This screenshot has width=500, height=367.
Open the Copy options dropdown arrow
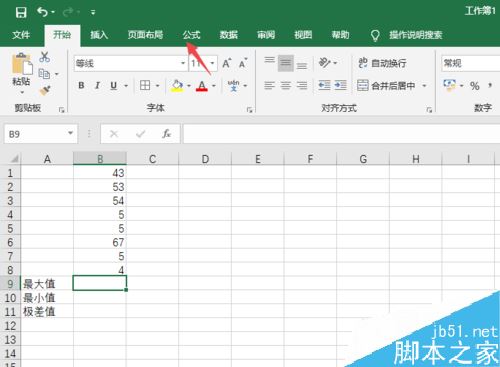coord(57,74)
